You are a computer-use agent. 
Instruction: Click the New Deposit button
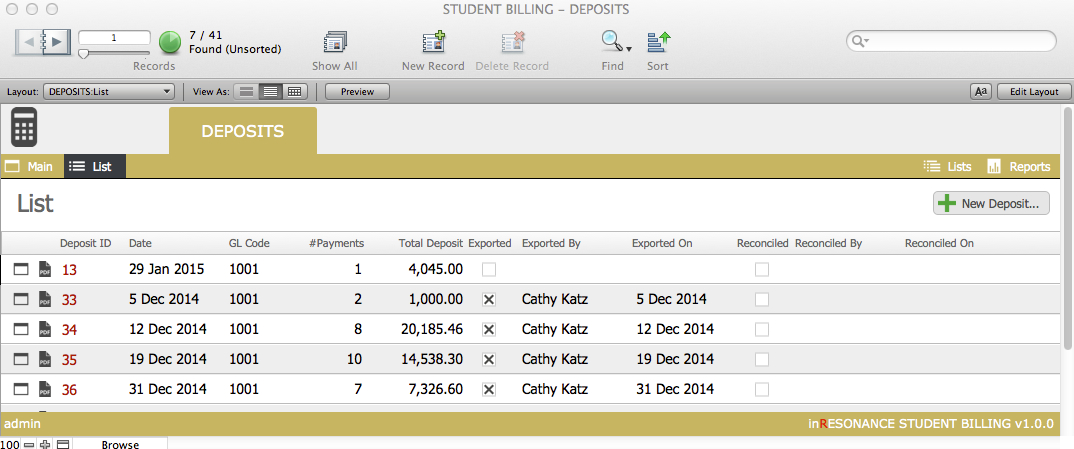pyautogui.click(x=991, y=204)
